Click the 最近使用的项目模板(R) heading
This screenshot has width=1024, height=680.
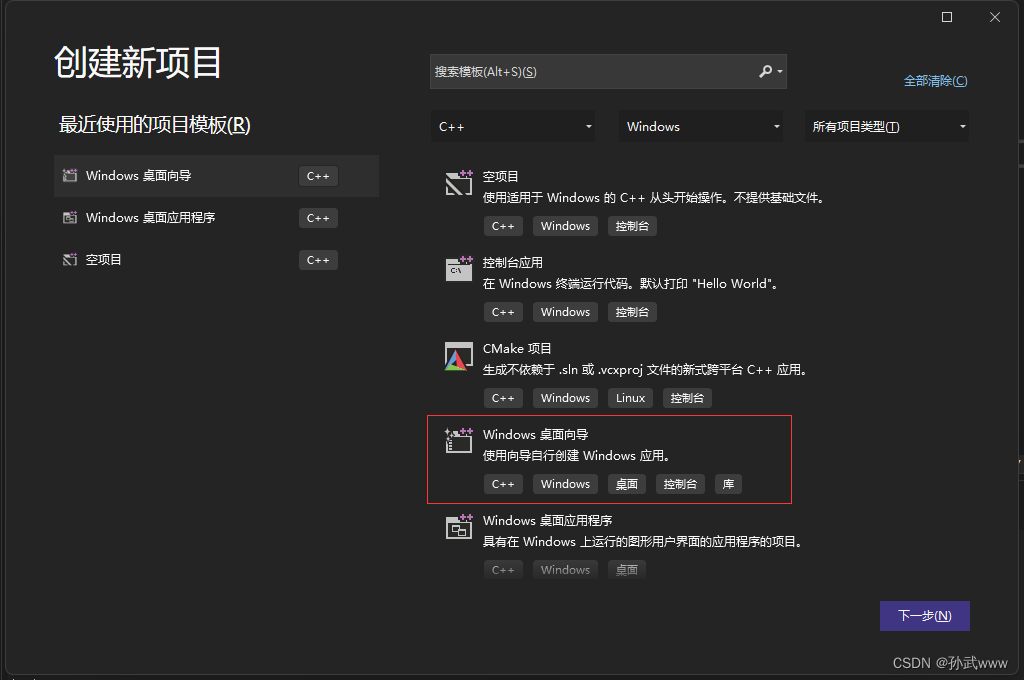click(x=155, y=124)
